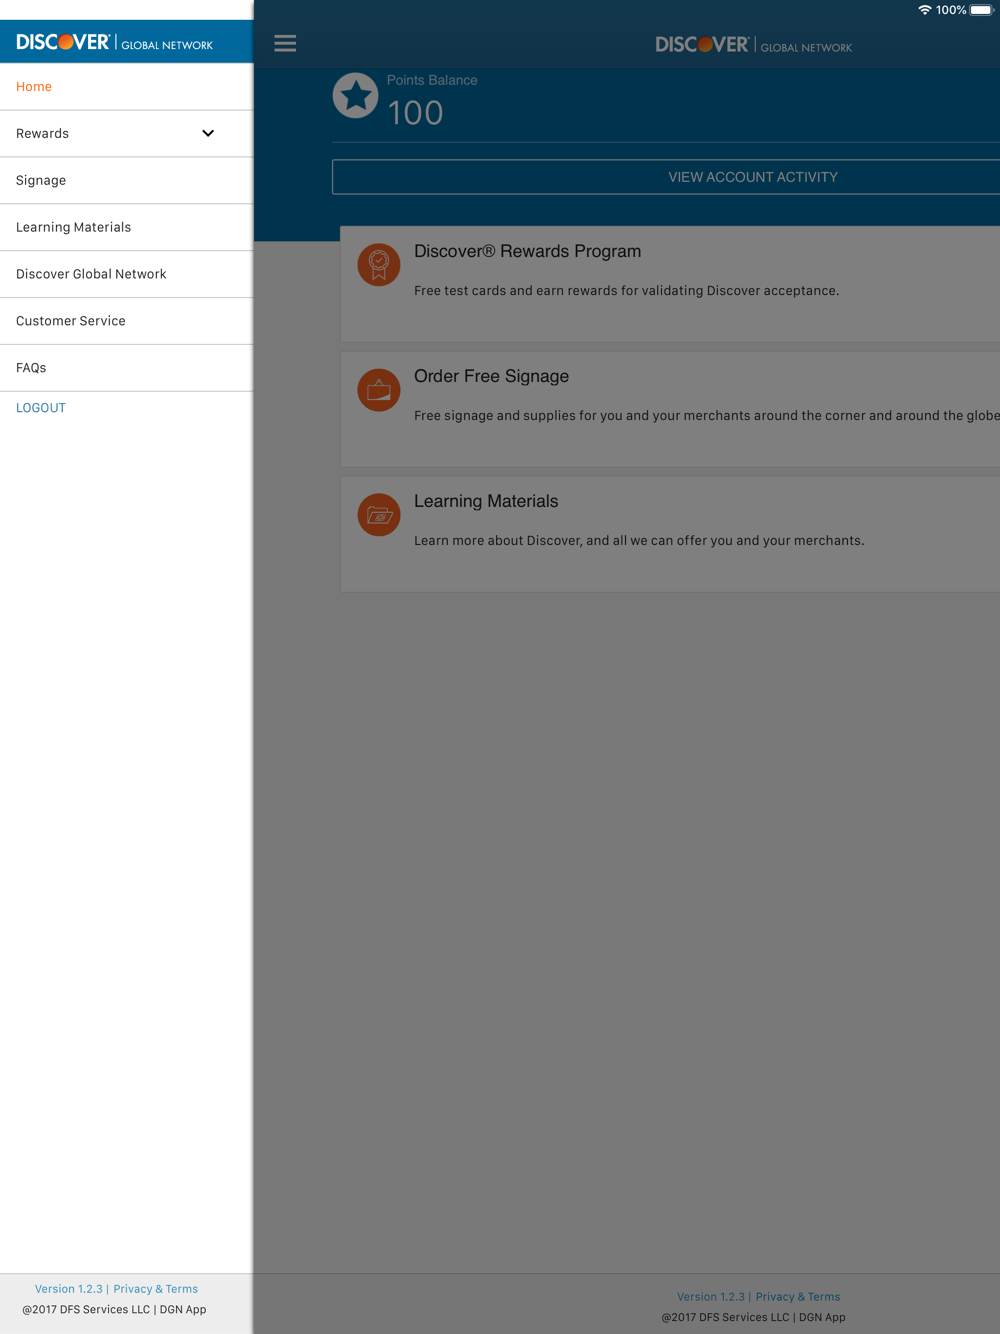Open the Learning Materials card title
1000x1334 pixels.
[486, 502]
